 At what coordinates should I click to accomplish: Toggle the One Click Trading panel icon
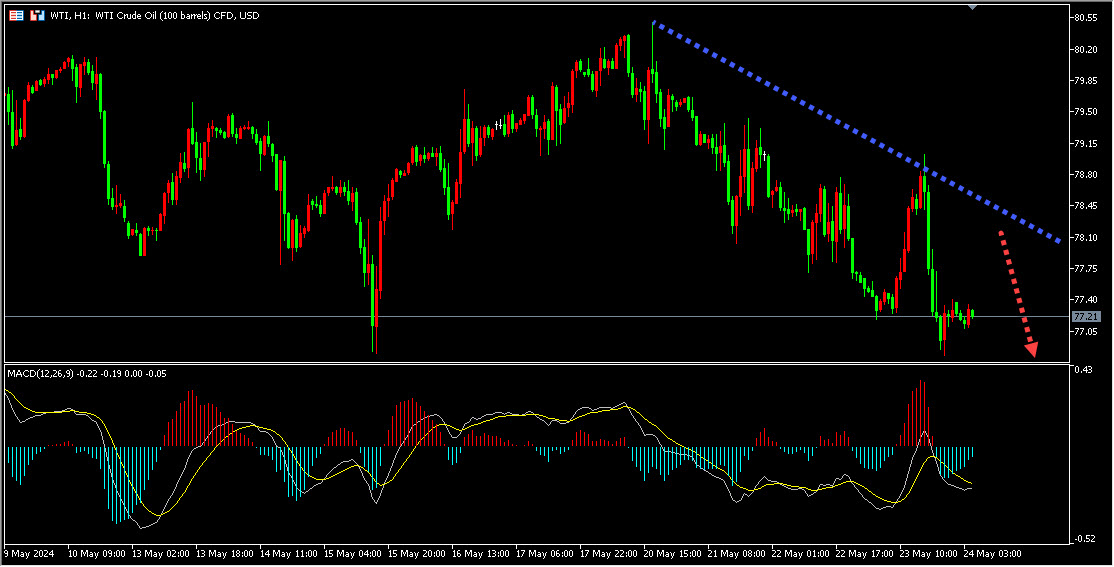tap(37, 15)
